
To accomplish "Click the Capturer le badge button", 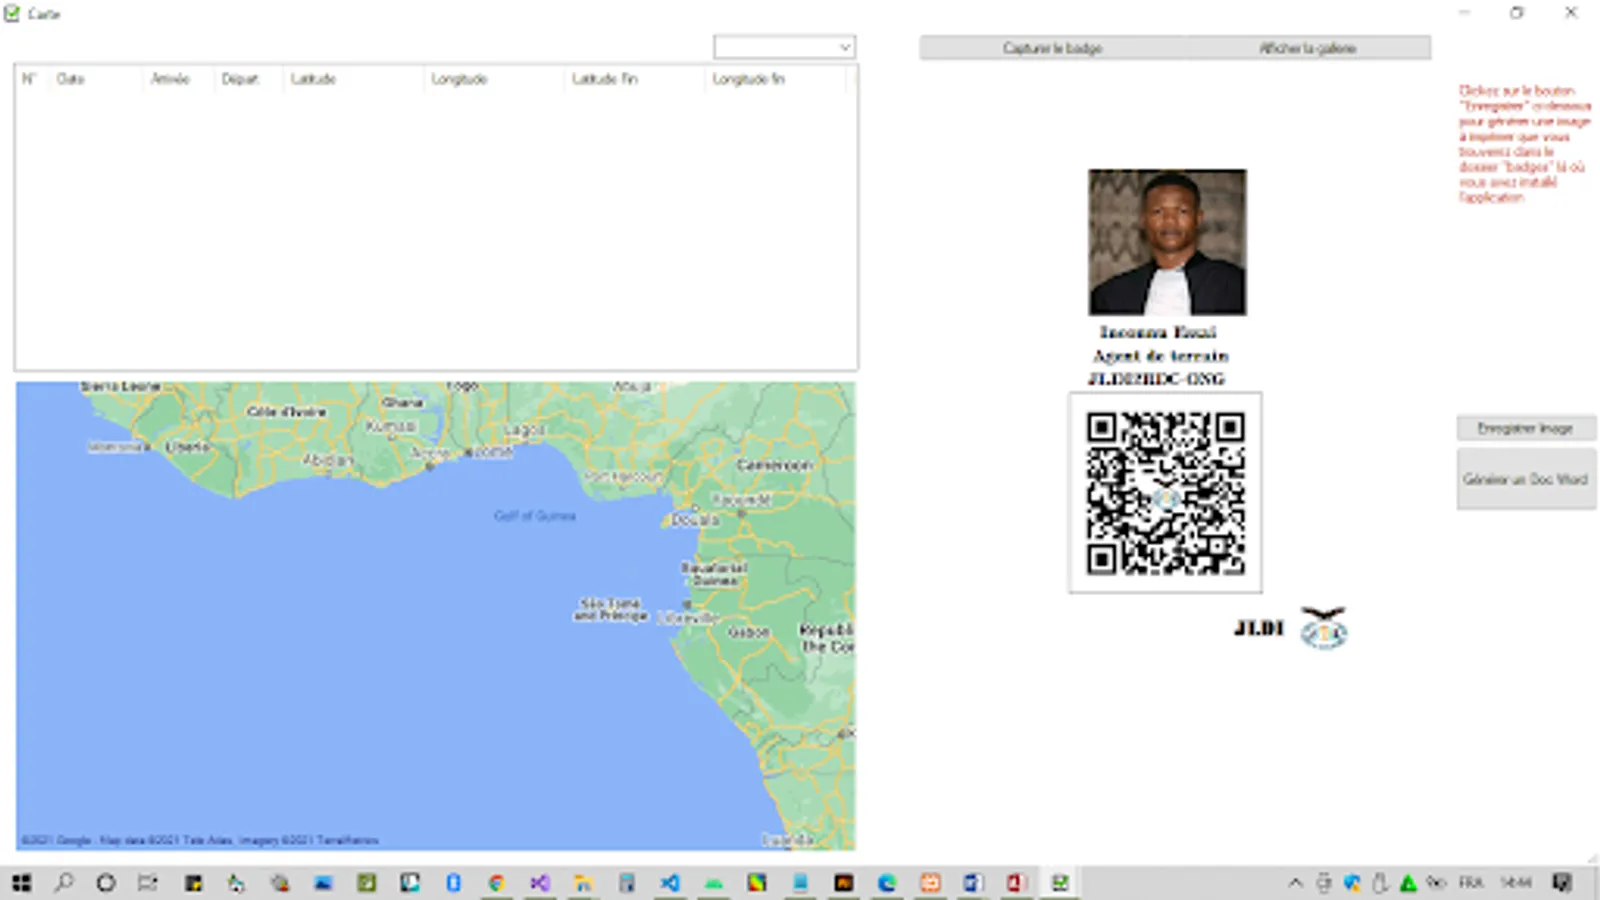I will coord(1052,48).
